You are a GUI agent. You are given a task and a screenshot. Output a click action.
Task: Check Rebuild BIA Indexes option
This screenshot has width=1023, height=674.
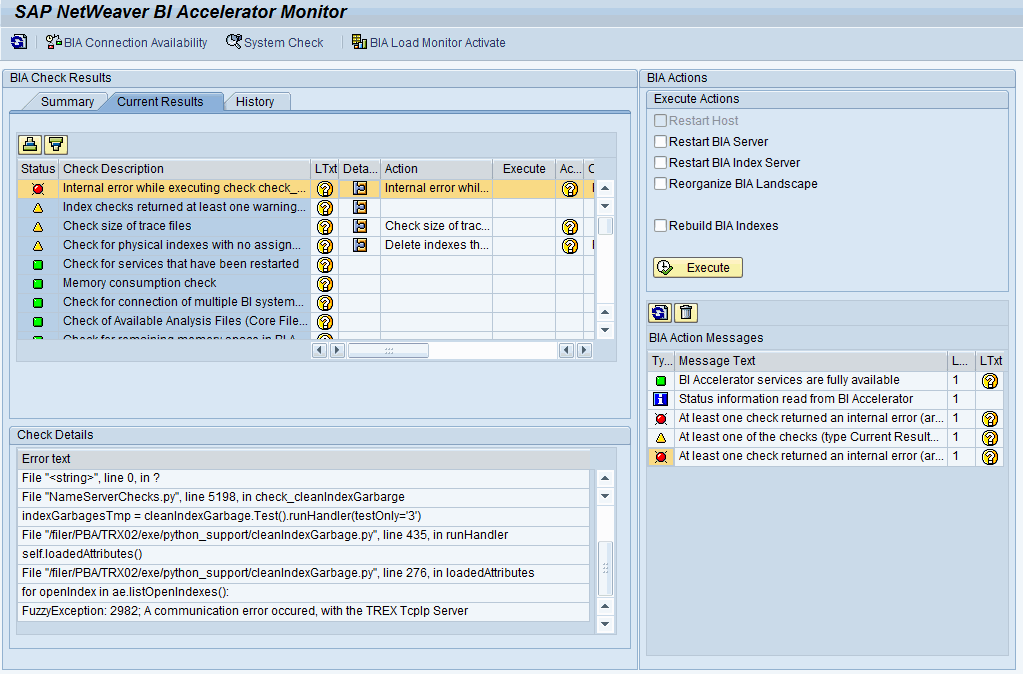(x=660, y=225)
